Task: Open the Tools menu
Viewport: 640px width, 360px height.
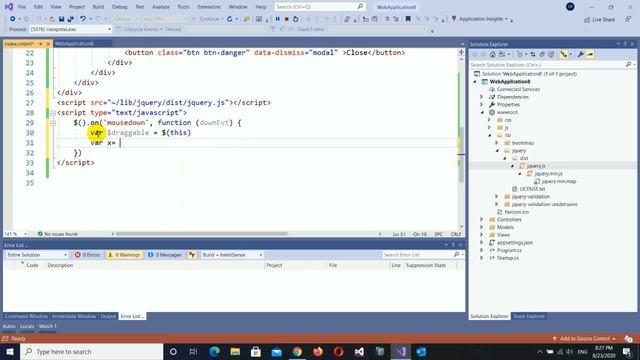Action: (x=183, y=7)
